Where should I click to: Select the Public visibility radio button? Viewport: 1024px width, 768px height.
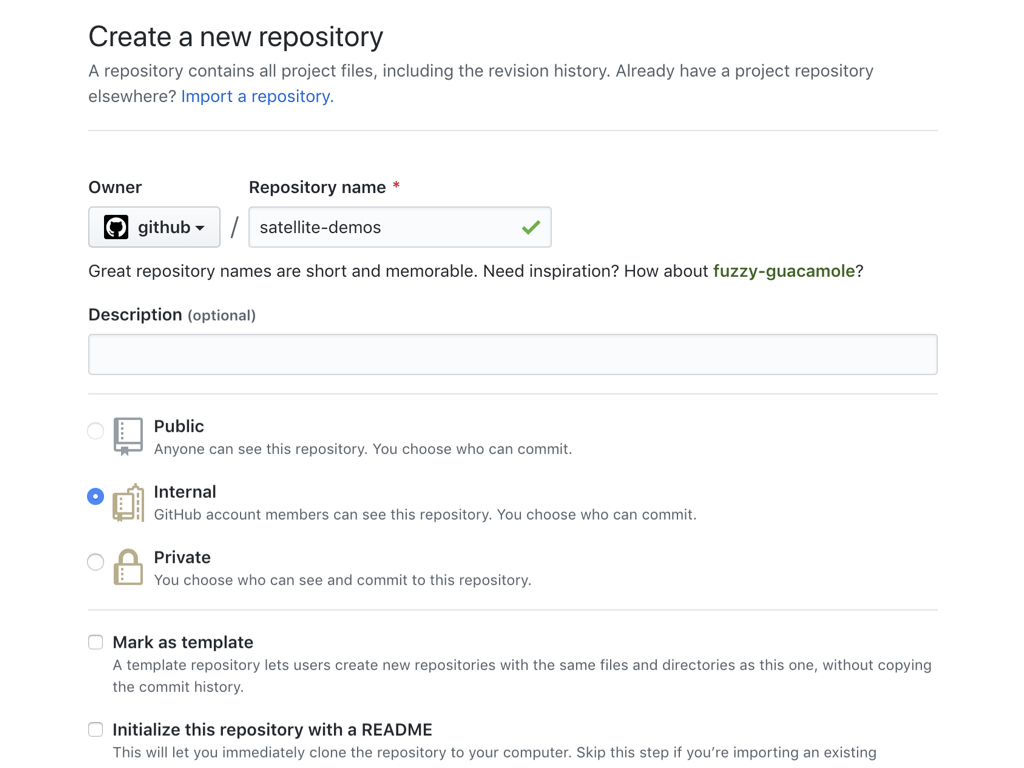[96, 431]
